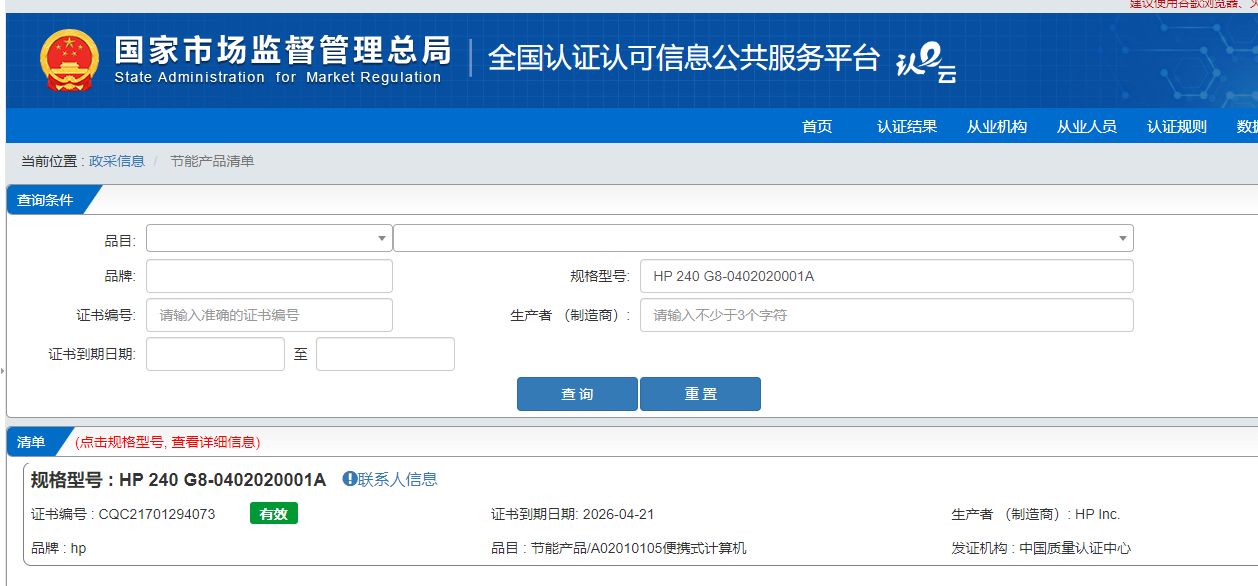Open result 规格型号 HP 240 G8-0402020001A
Image resolution: width=1258 pixels, height=586 pixels.
[179, 480]
